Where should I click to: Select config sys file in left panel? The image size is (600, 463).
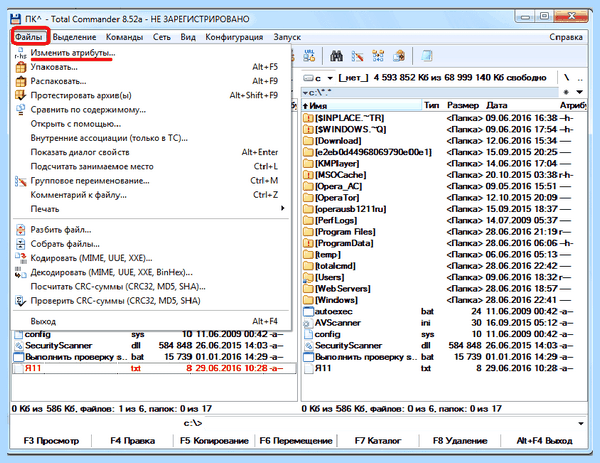[154, 334]
